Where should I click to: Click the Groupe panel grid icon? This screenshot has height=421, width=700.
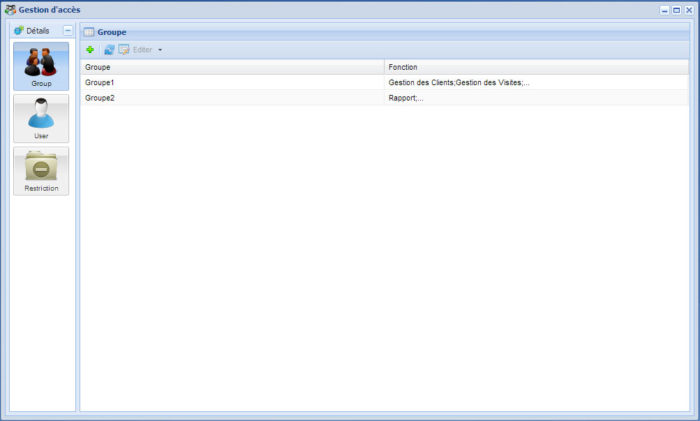[89, 32]
